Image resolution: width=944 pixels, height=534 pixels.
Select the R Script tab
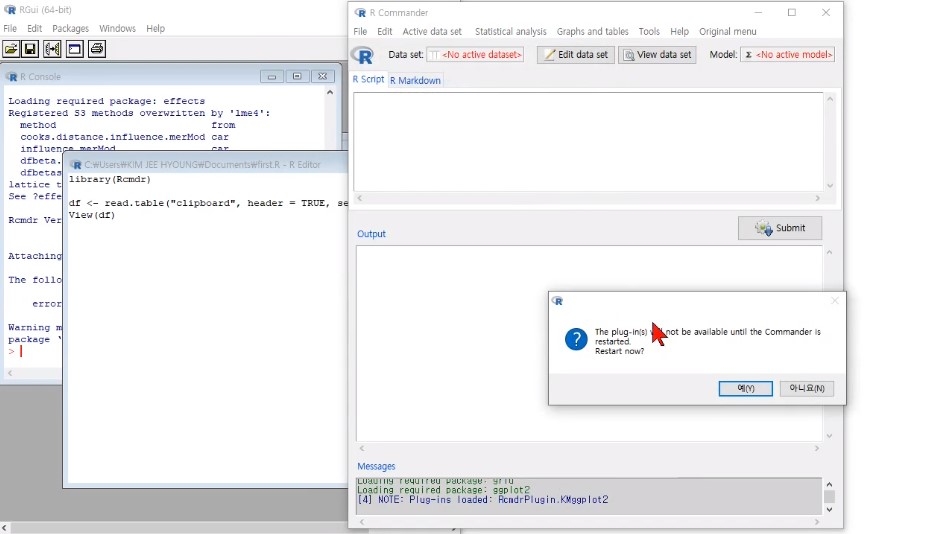pos(368,79)
